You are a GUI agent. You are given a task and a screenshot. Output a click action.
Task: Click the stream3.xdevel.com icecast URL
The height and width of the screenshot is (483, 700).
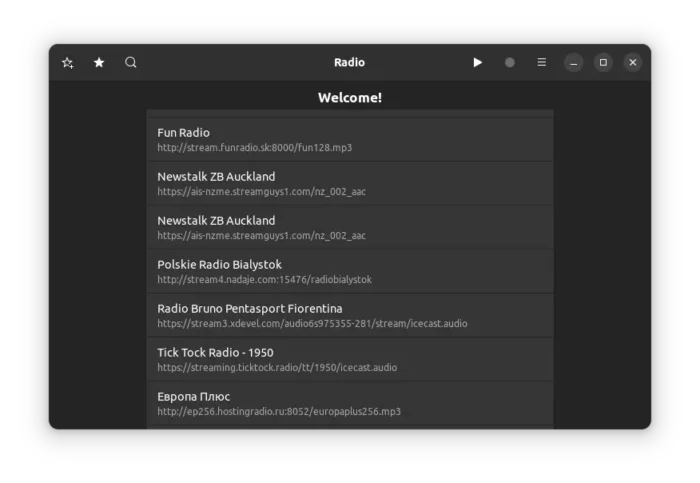click(x=312, y=324)
